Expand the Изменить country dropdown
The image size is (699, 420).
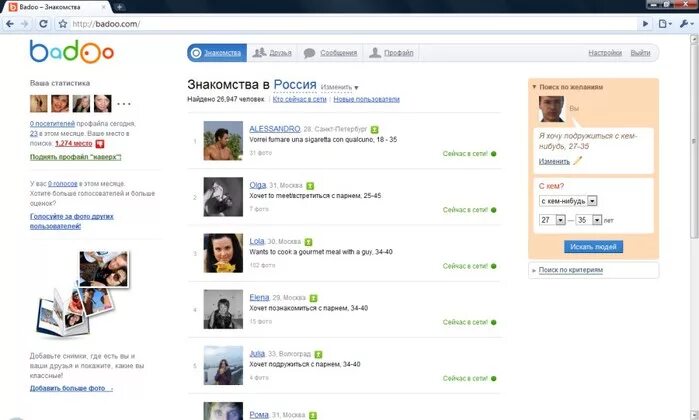tap(340, 87)
